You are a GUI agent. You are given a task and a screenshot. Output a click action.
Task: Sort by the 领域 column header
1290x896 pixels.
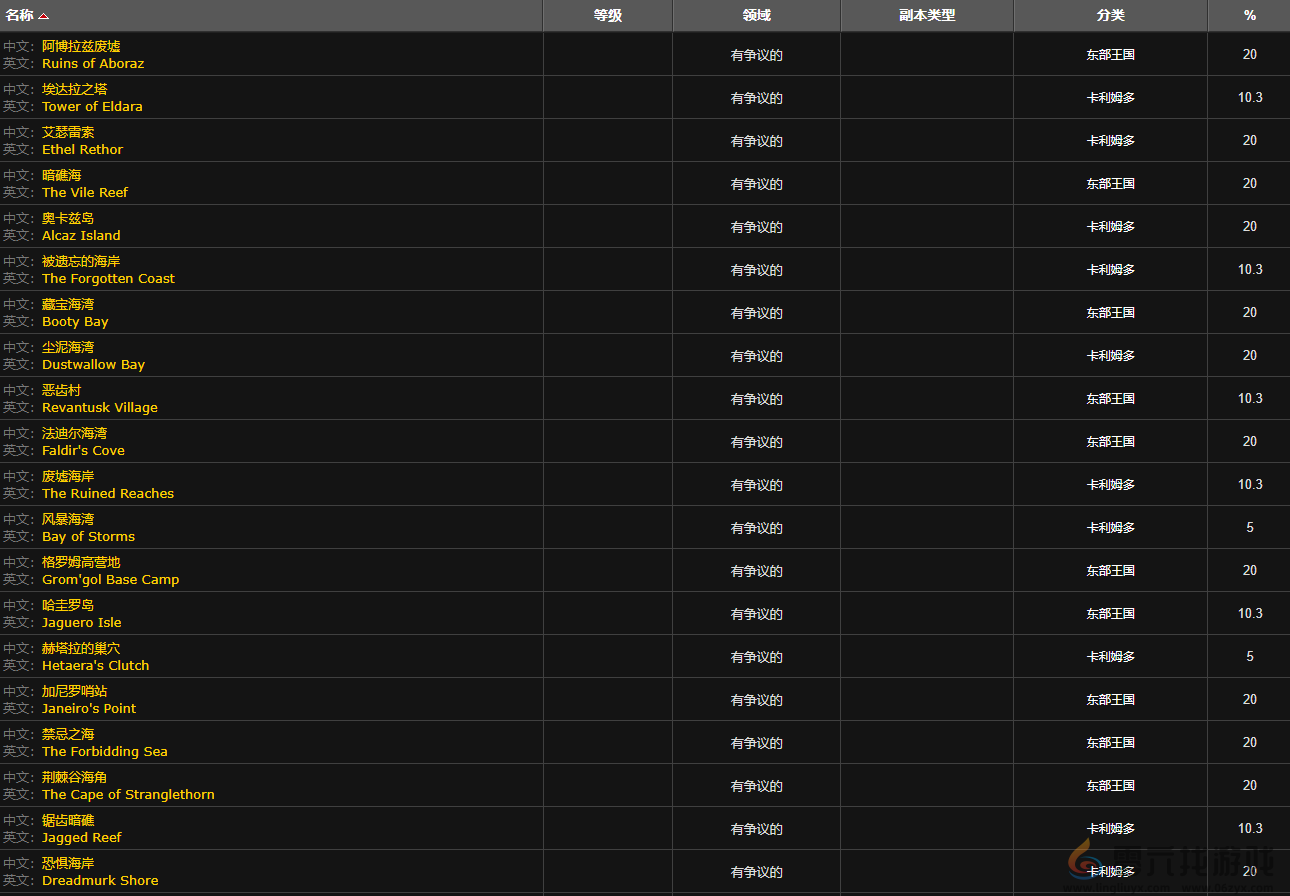click(756, 15)
